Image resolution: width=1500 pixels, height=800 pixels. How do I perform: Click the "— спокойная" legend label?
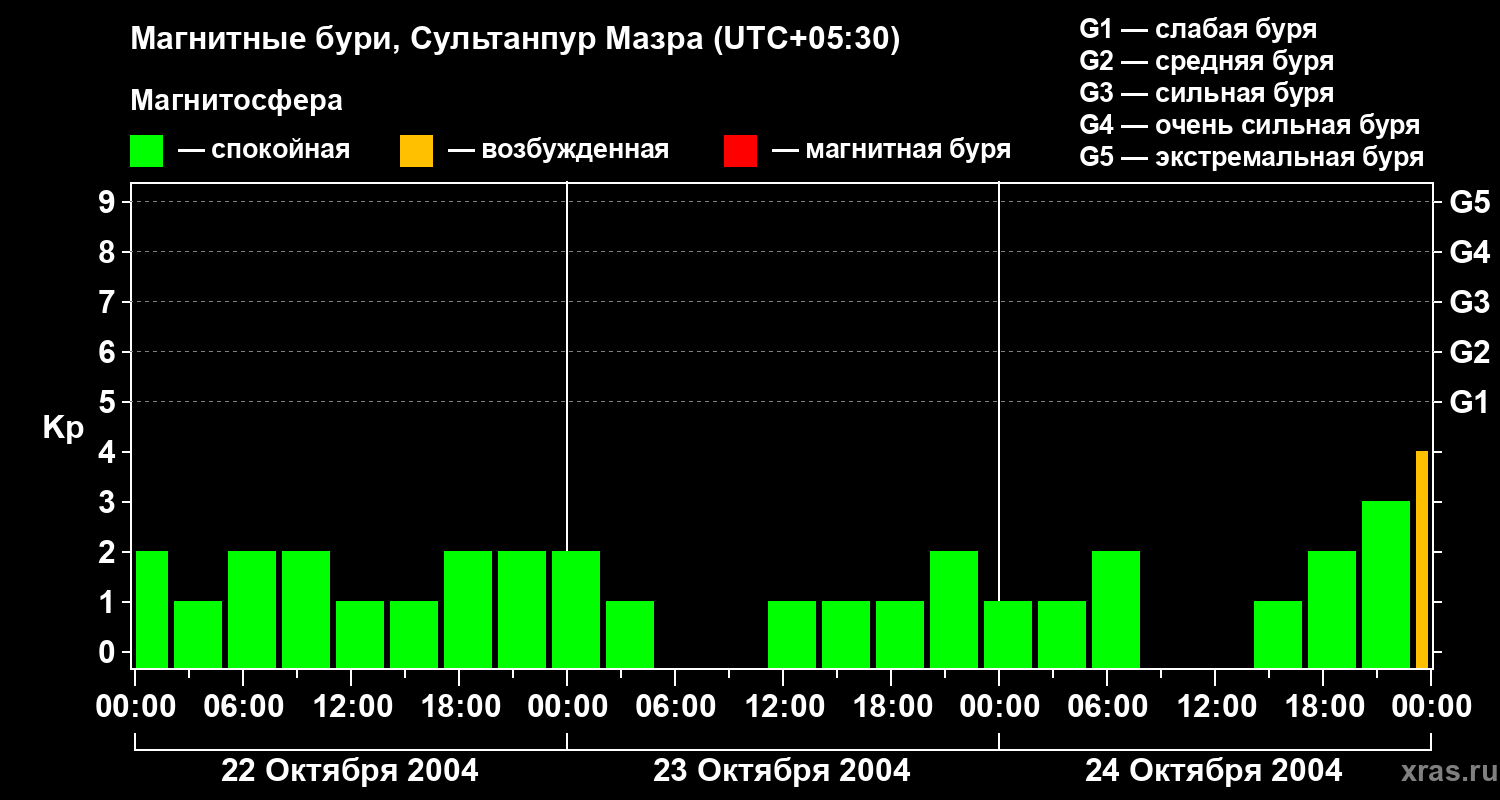click(264, 151)
